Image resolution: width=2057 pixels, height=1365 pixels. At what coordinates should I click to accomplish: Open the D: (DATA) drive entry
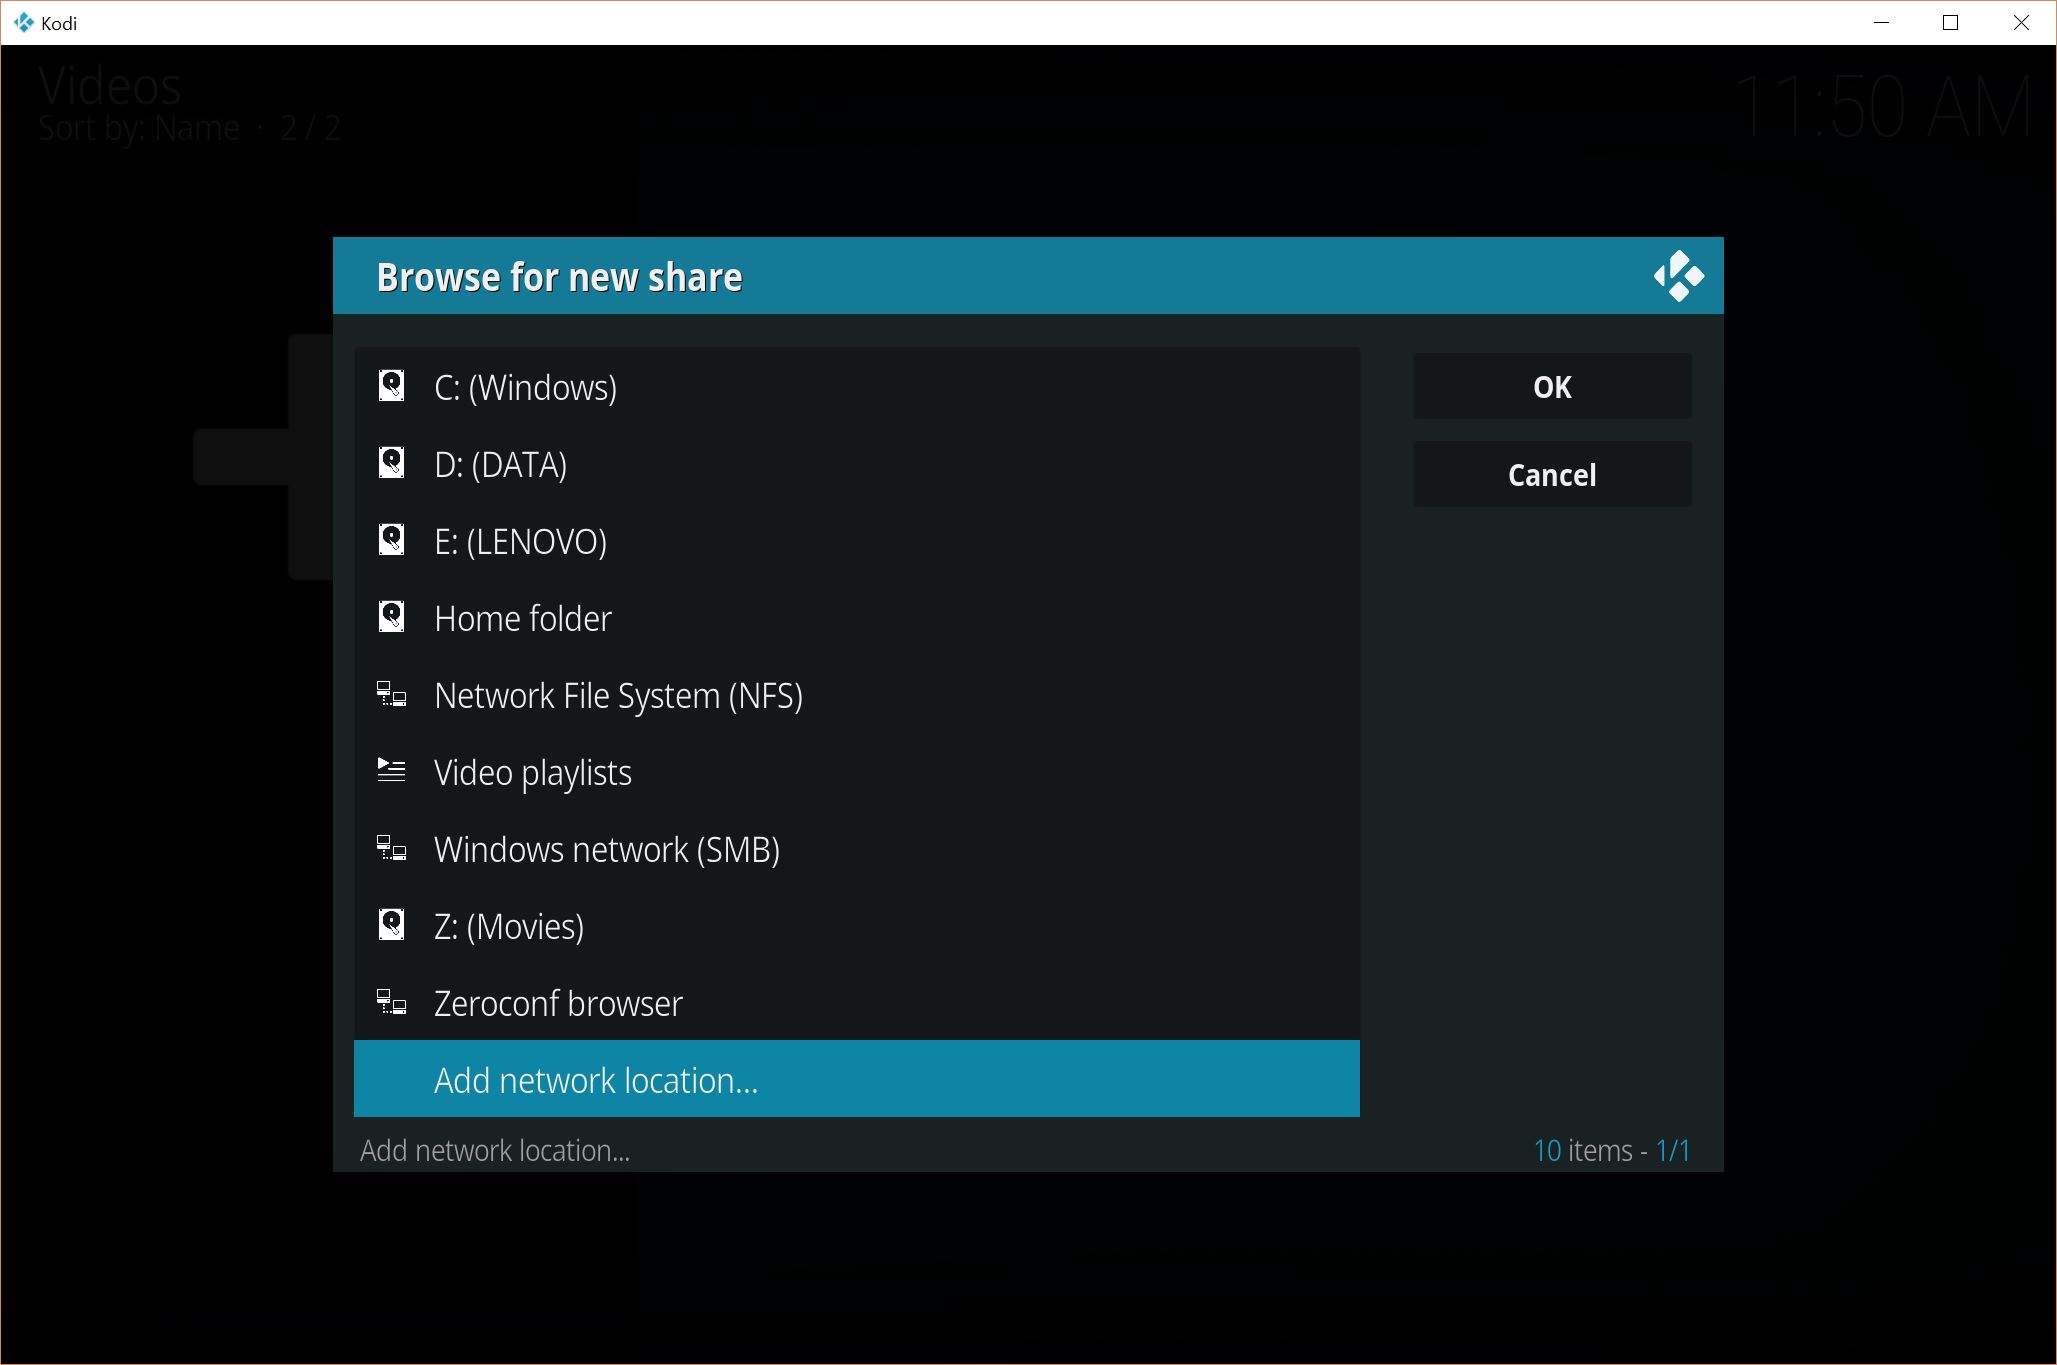coord(500,465)
